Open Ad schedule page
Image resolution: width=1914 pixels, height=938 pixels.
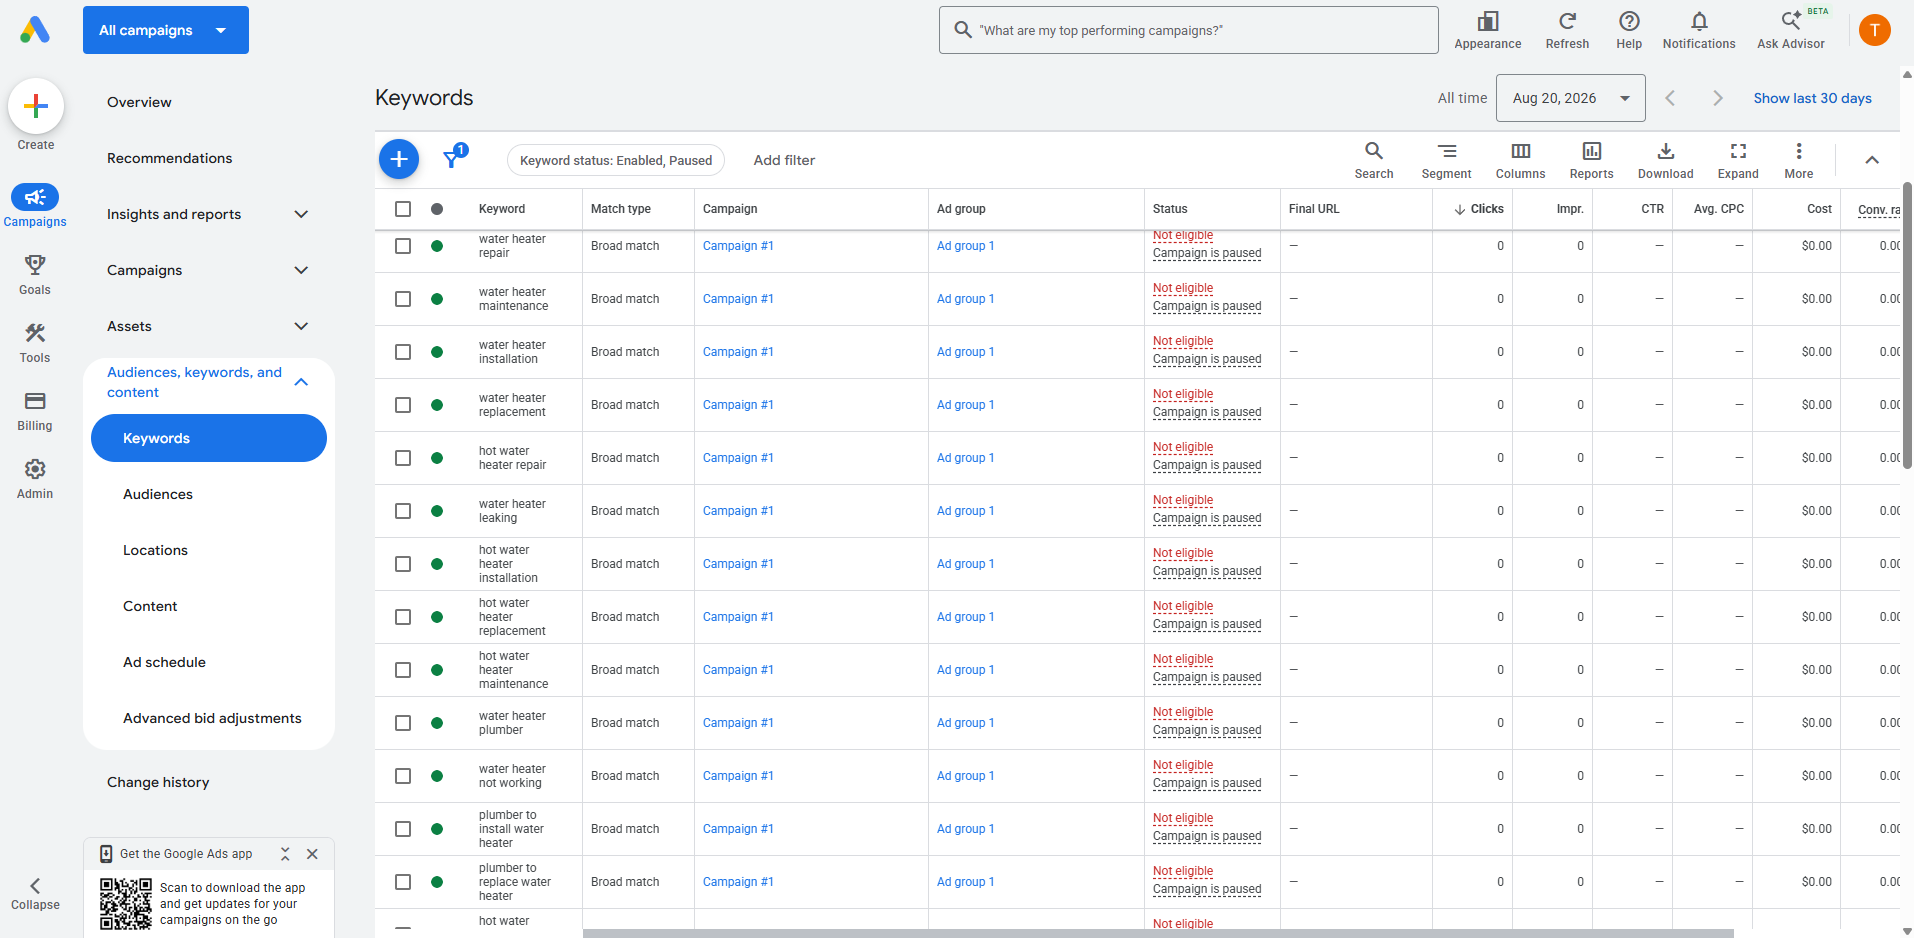pyautogui.click(x=164, y=662)
